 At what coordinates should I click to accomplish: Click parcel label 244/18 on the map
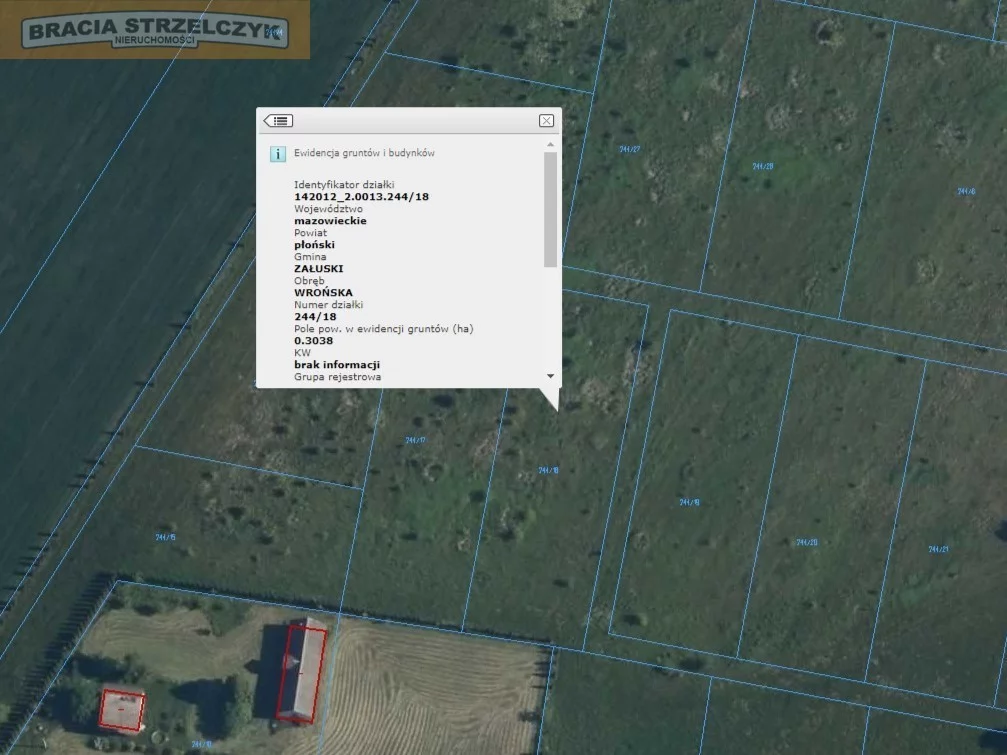(548, 470)
